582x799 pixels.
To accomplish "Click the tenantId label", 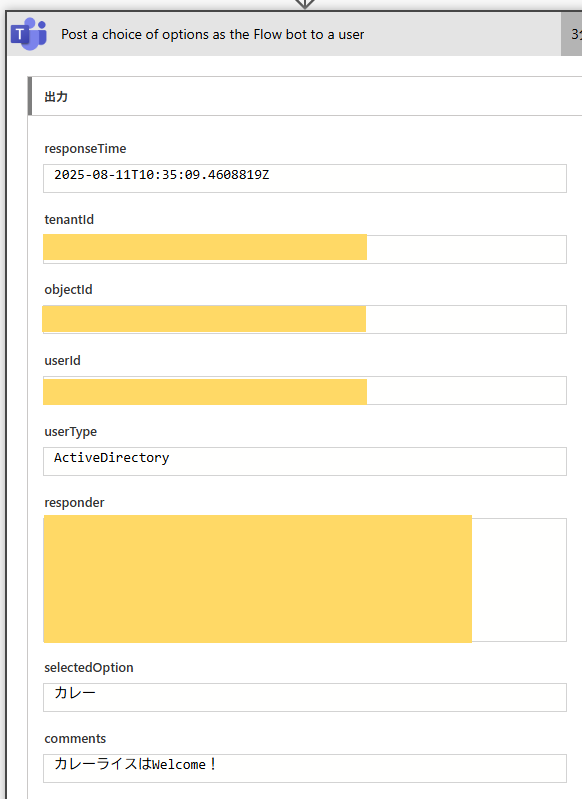I will pyautogui.click(x=69, y=220).
